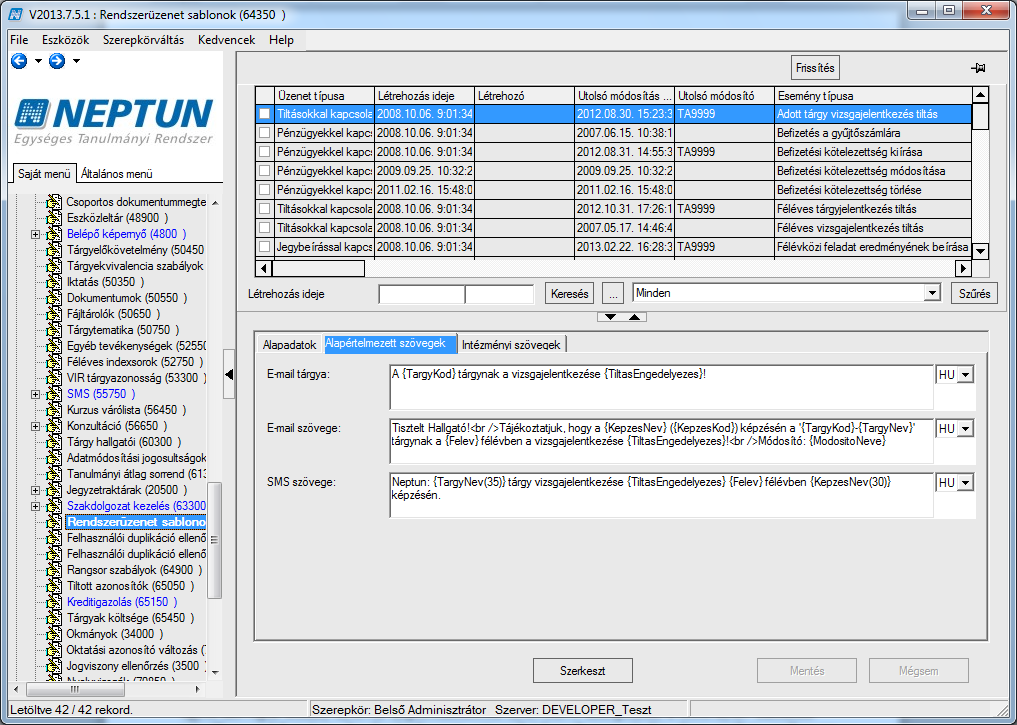Click the icon beside Tiltott azonosítók

pos(55,586)
